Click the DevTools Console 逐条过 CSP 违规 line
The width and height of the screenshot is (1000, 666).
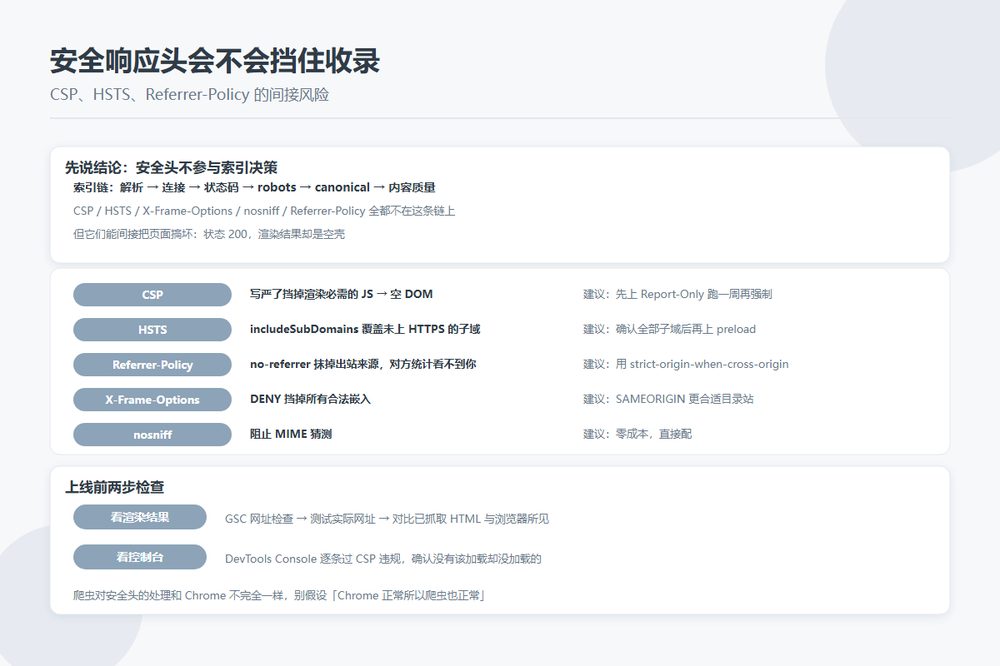pos(383,559)
